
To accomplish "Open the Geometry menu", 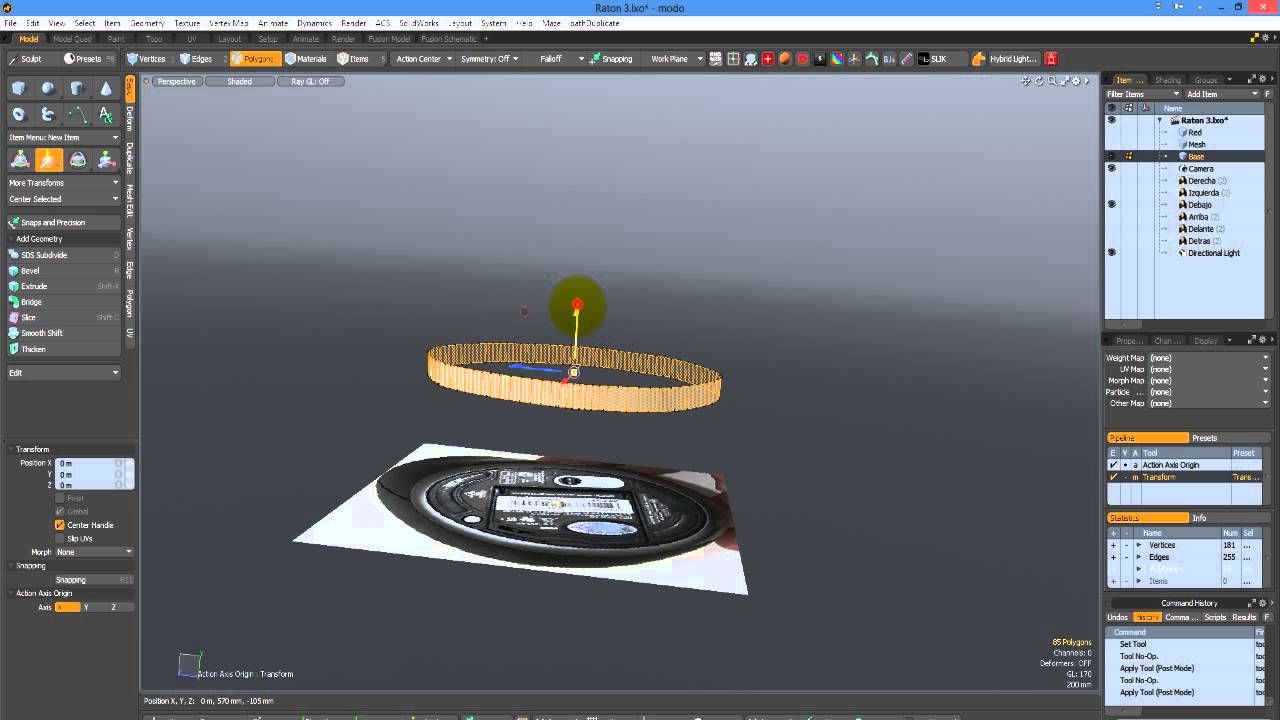I will (x=147, y=23).
